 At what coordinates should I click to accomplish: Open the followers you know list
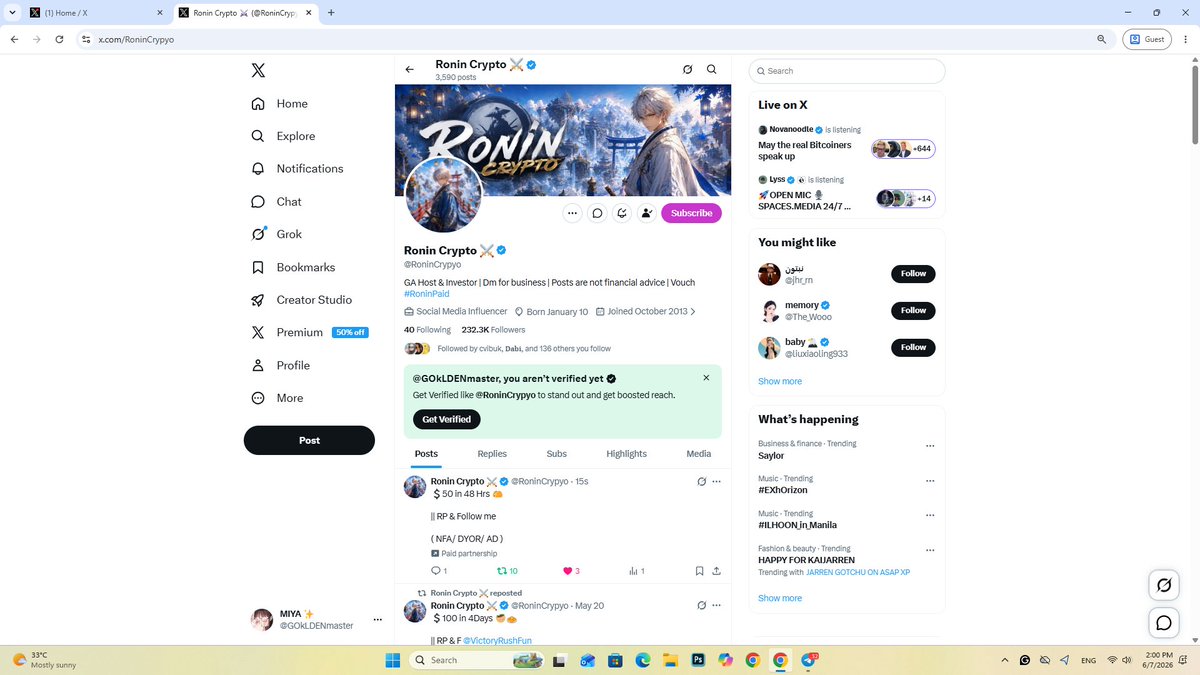click(x=507, y=349)
